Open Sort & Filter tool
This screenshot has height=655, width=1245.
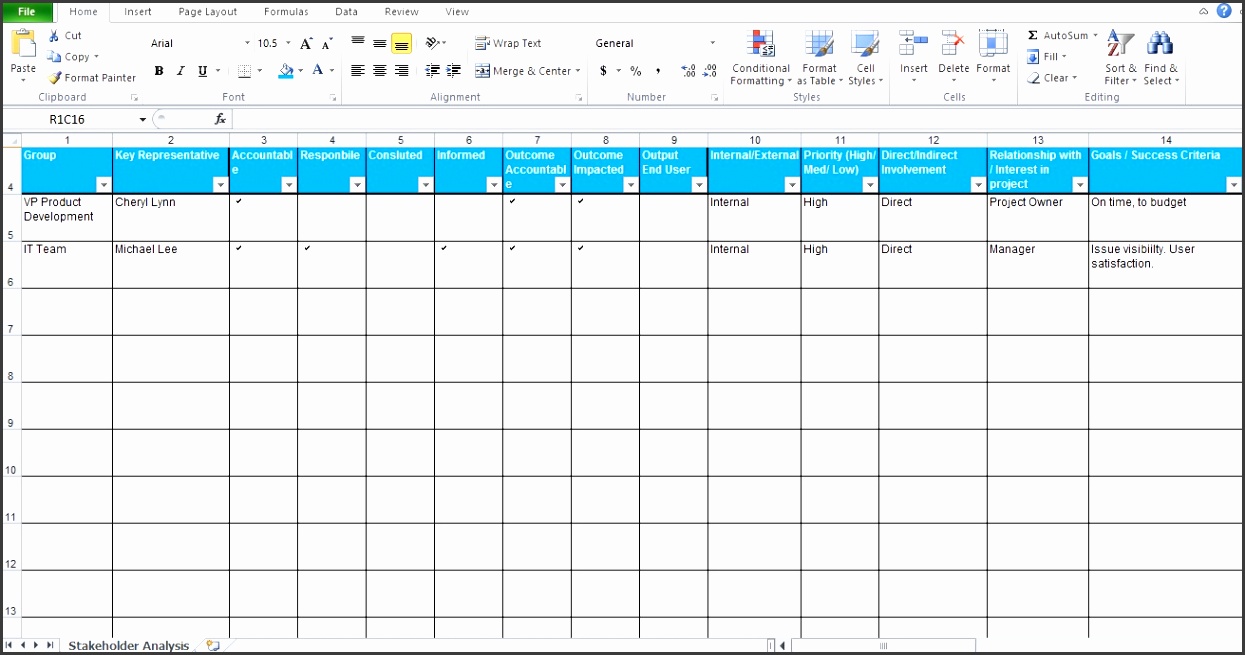point(1120,44)
